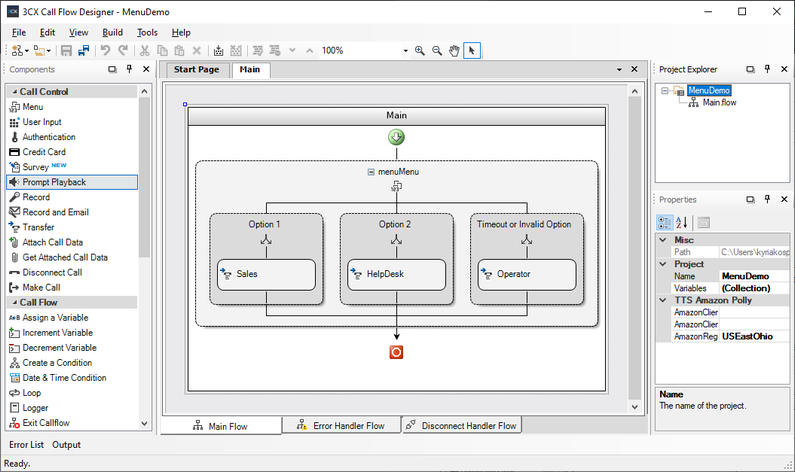795x472 pixels.
Task: Open the 100% zoom level dropdown
Action: coord(405,51)
